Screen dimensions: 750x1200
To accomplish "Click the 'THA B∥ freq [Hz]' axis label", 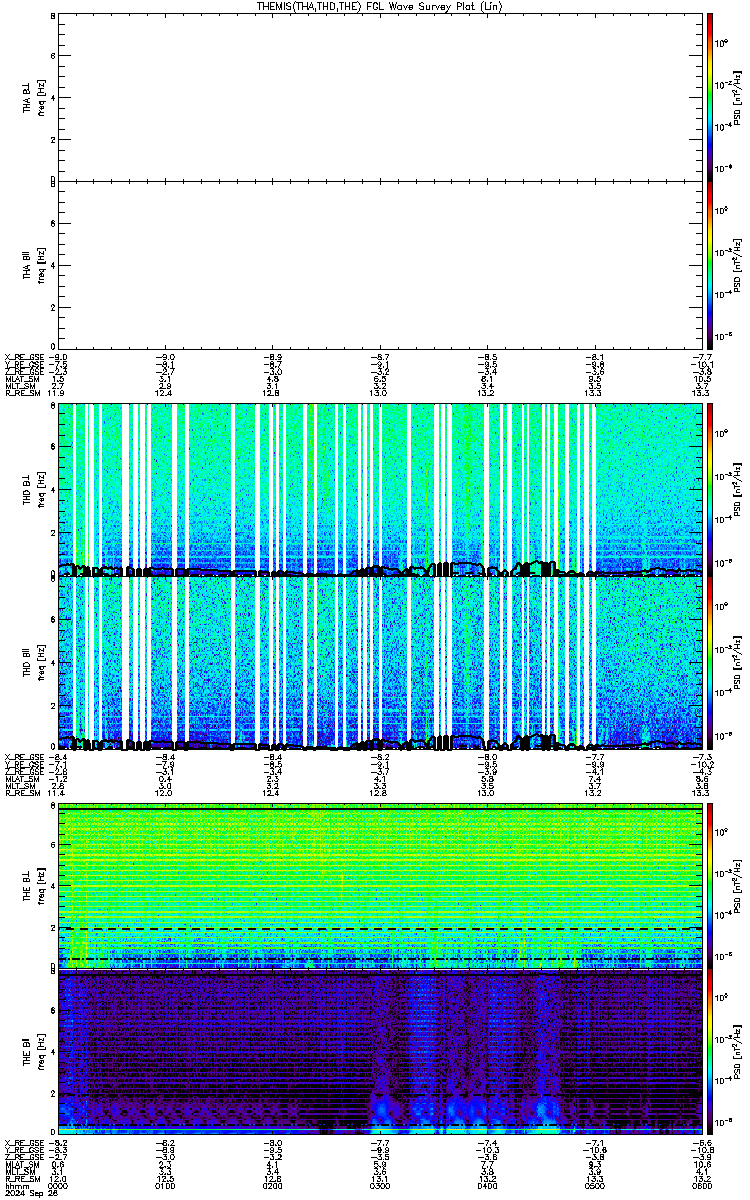I will pos(34,264).
